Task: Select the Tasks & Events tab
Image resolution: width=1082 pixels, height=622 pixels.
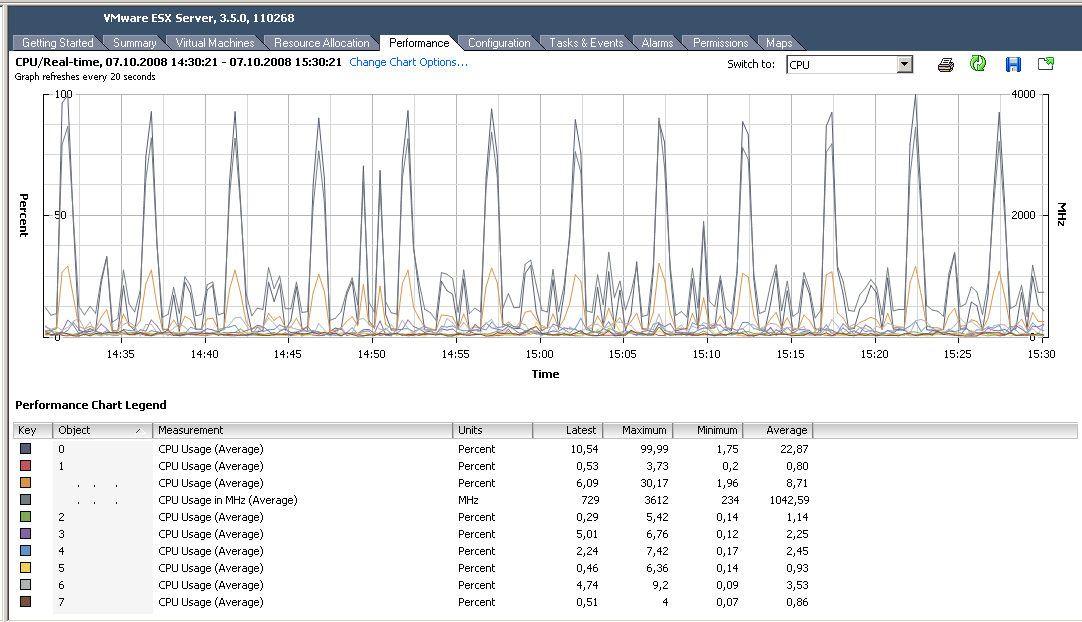Action: [586, 43]
